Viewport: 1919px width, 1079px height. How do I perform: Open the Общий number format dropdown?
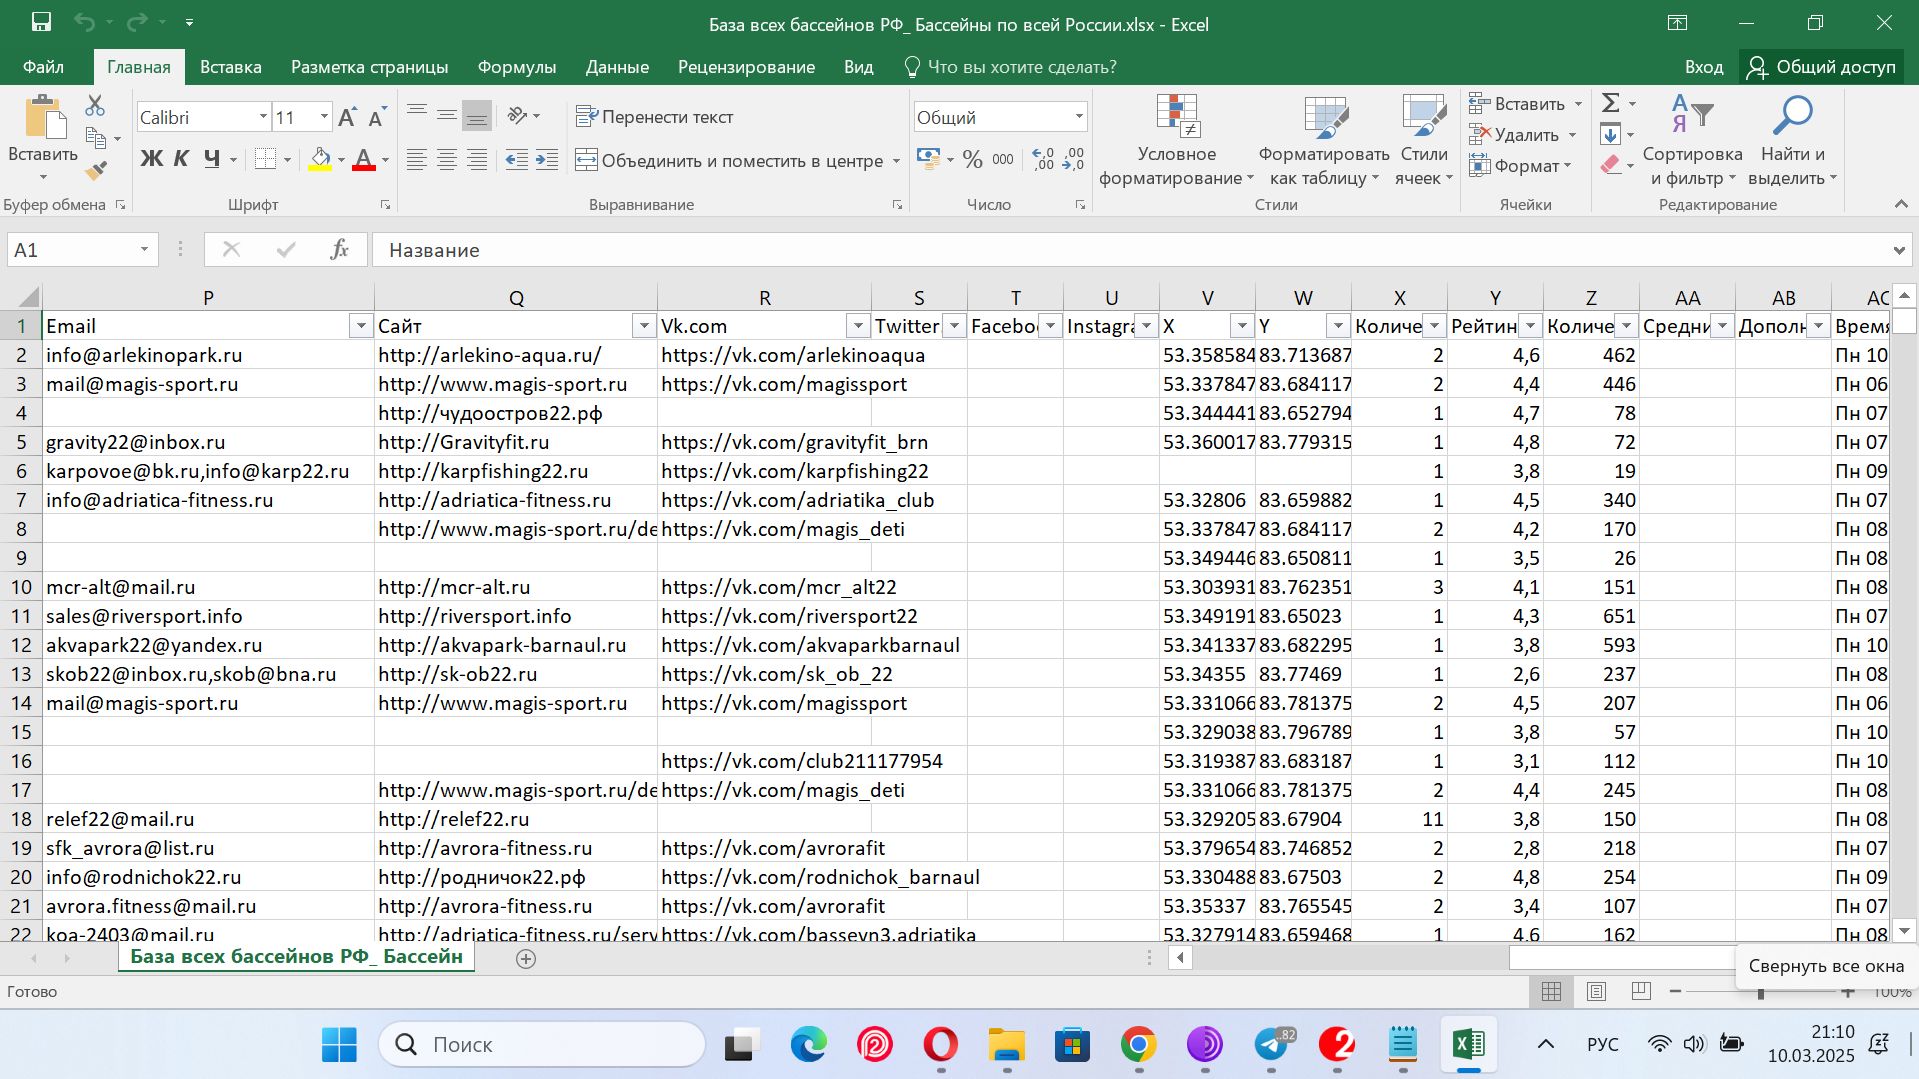(x=1079, y=117)
